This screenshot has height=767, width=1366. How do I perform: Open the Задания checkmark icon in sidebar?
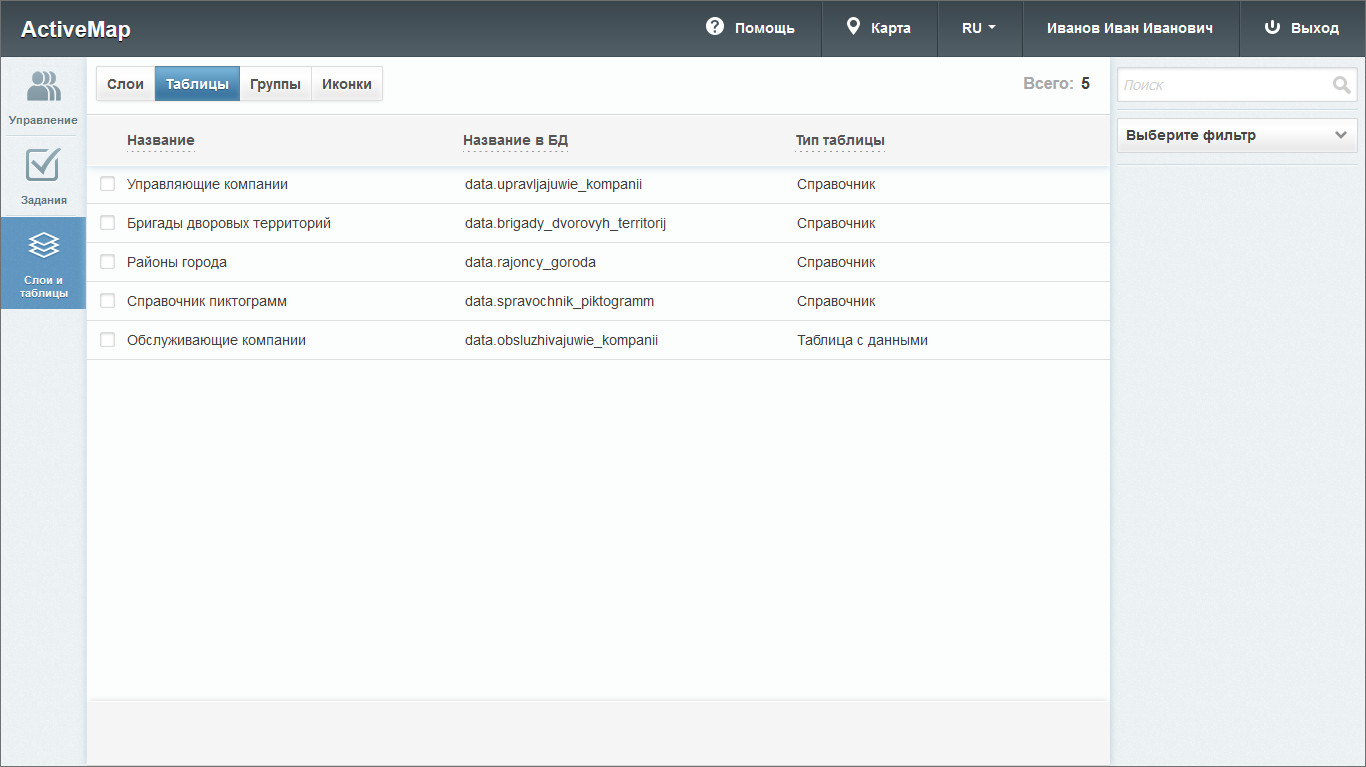point(43,166)
